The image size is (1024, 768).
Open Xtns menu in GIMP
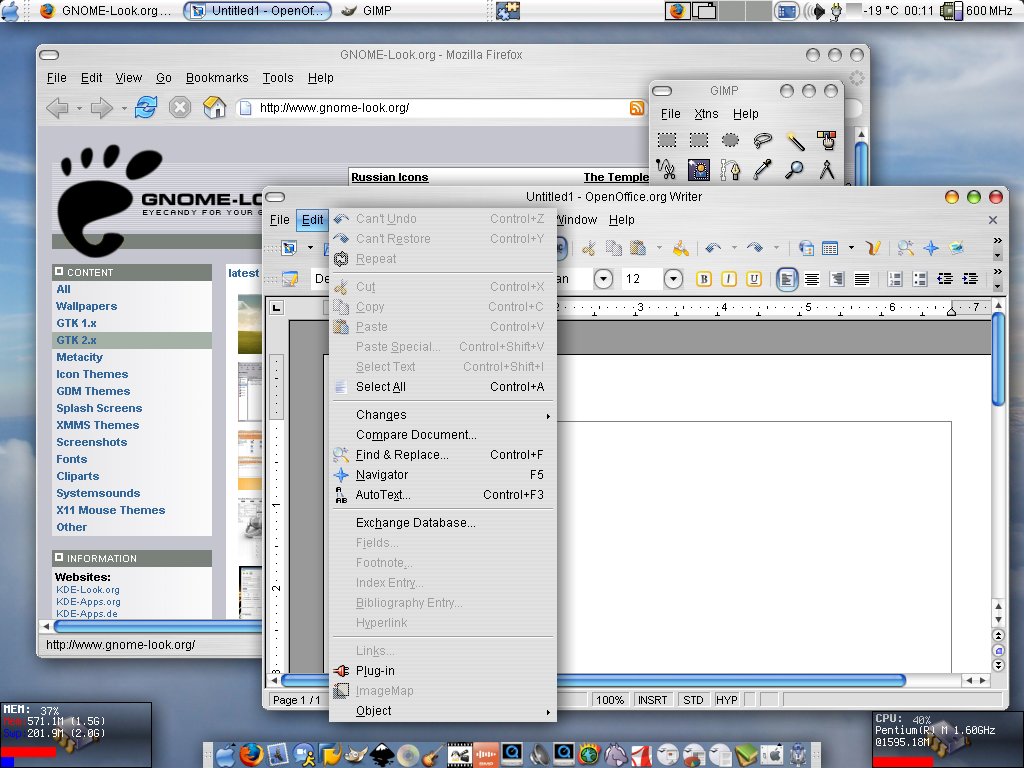pos(706,114)
